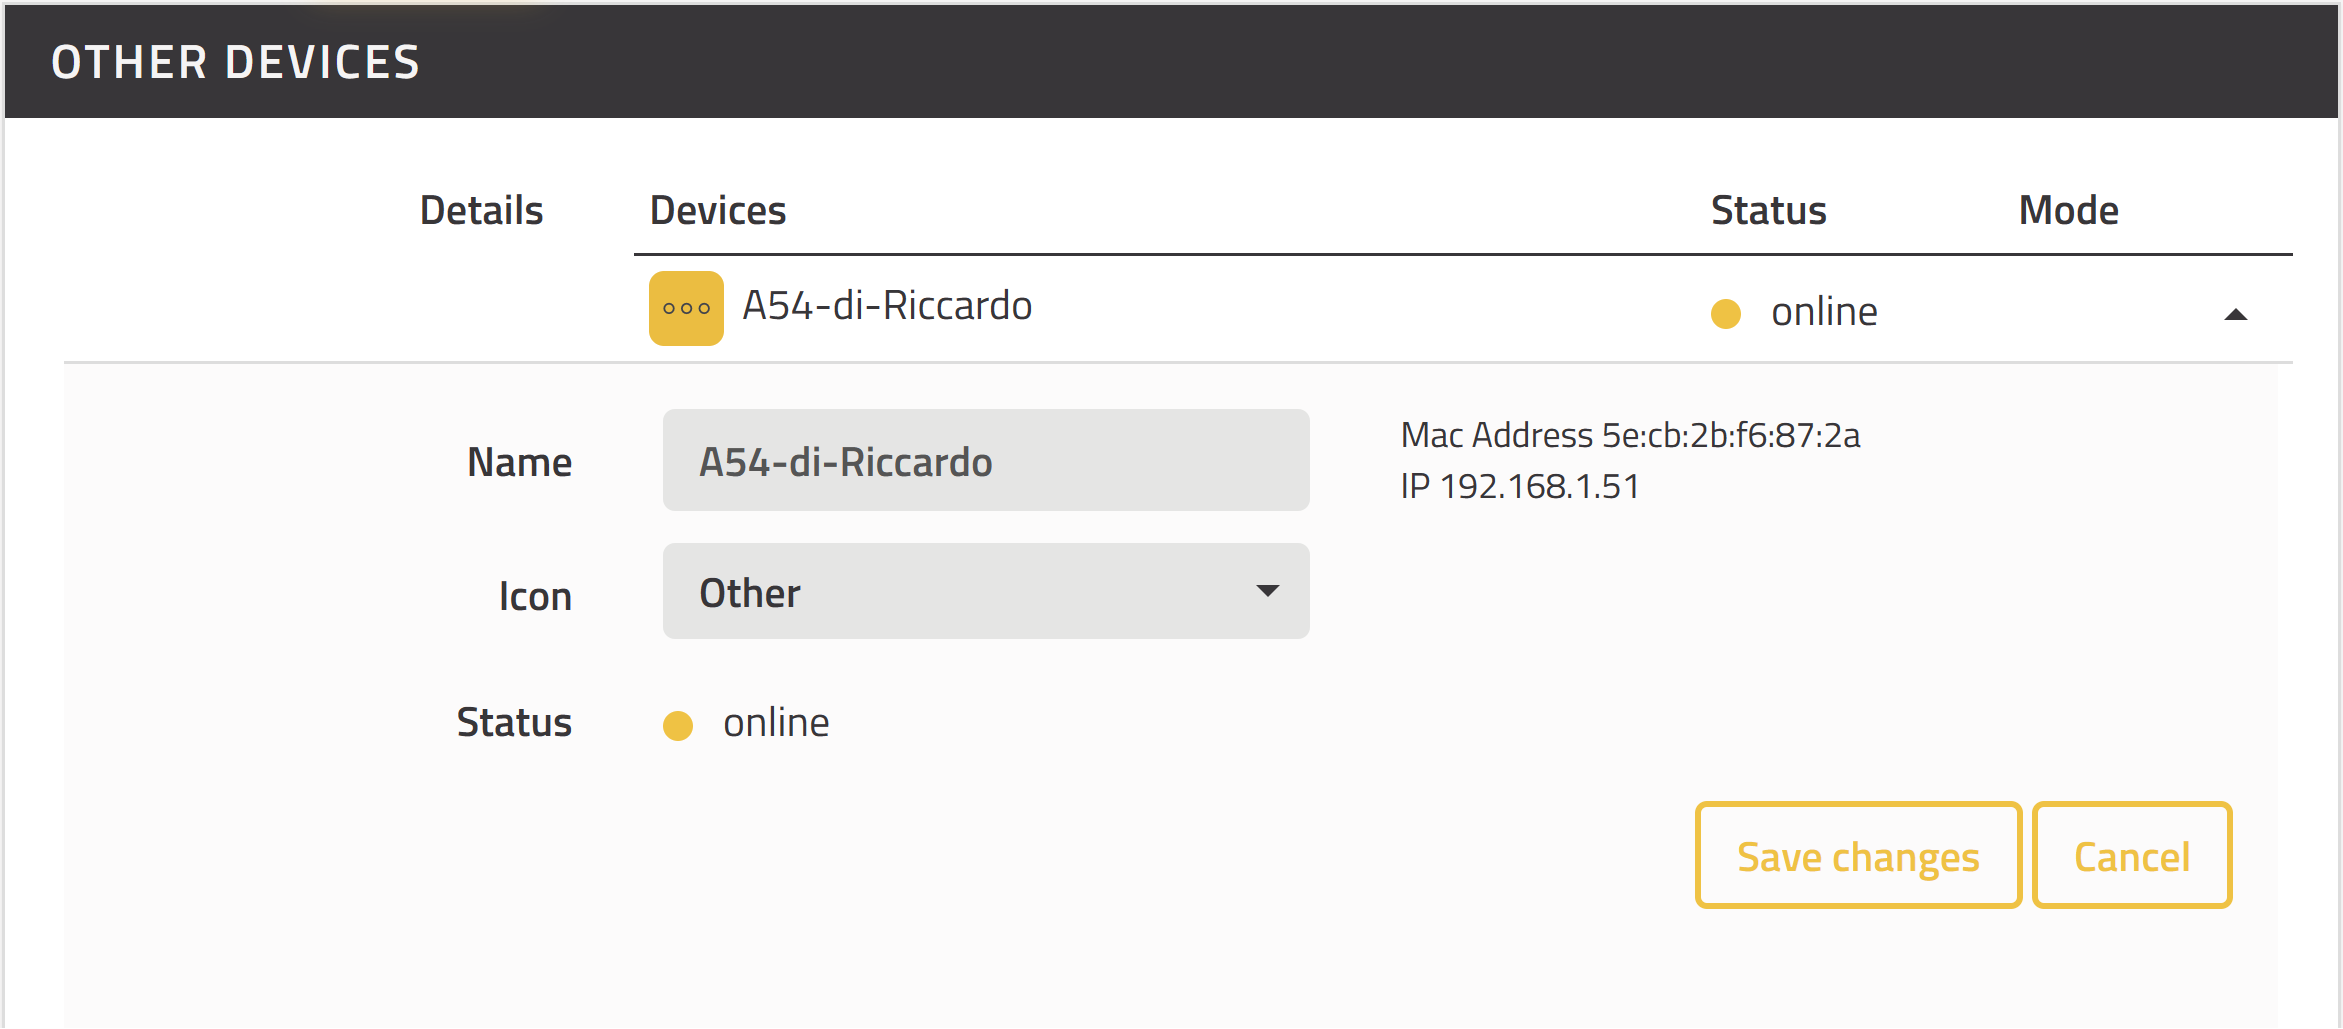Click the Name input field
Viewport: 2343px width, 1029px height.
(986, 460)
